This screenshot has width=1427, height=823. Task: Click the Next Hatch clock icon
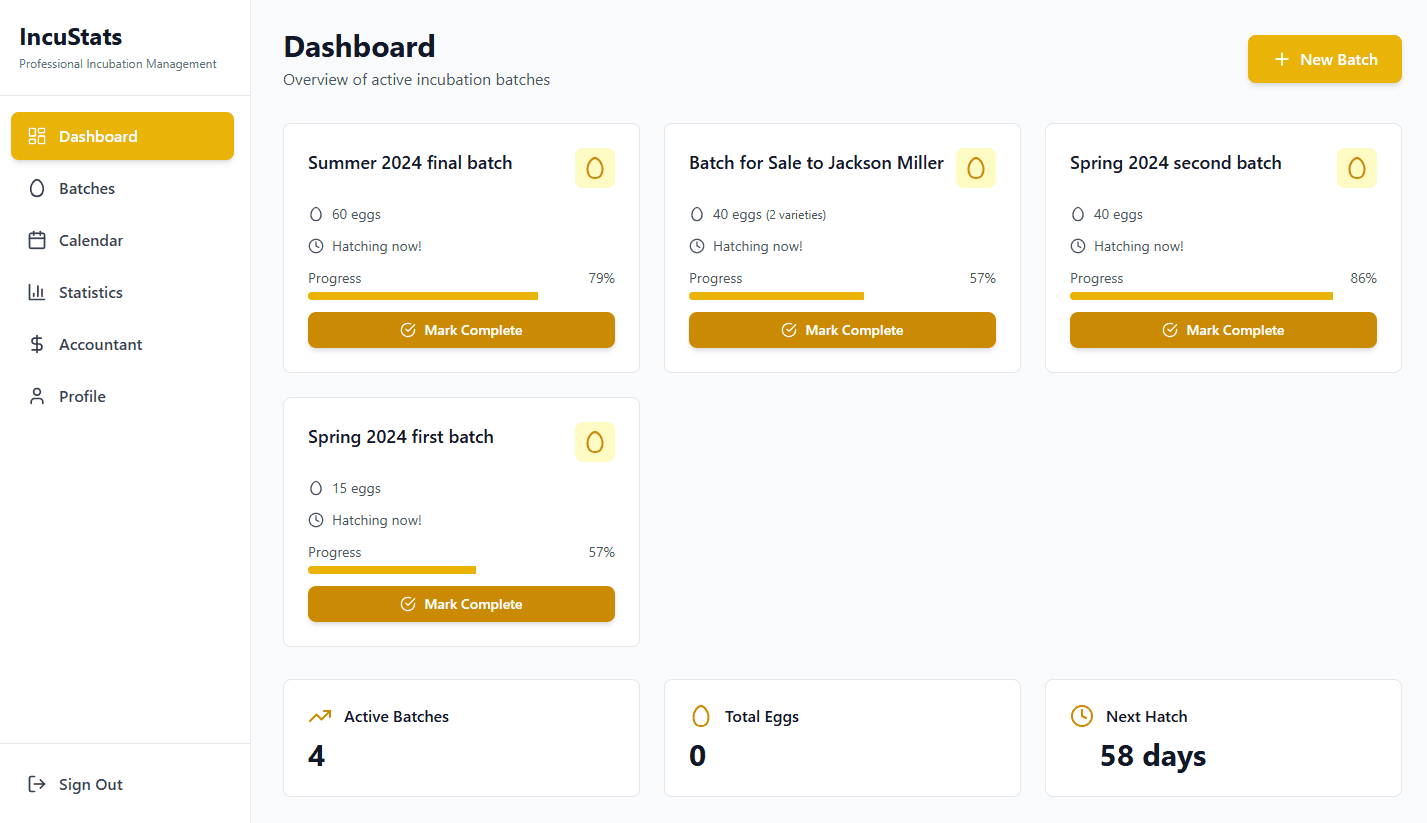(x=1082, y=716)
